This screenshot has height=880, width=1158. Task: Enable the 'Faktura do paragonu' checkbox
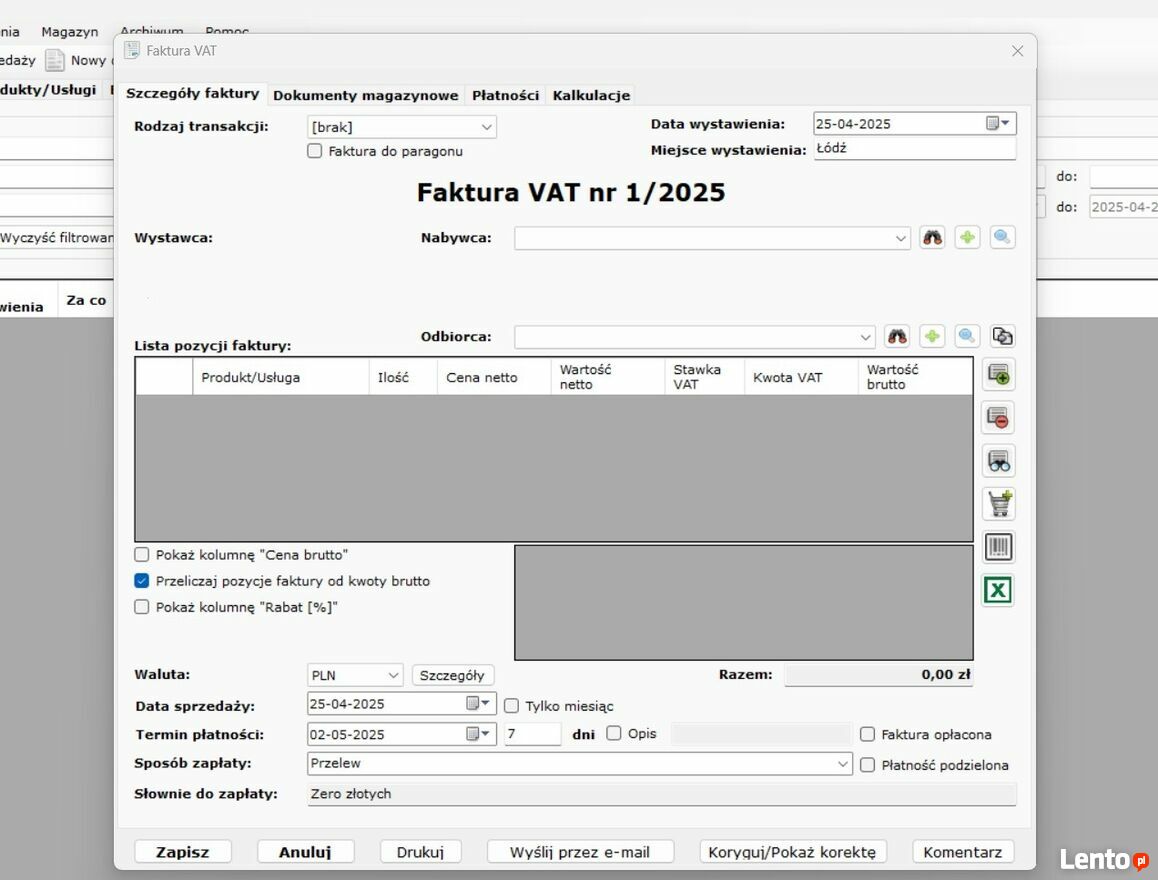pyautogui.click(x=315, y=151)
